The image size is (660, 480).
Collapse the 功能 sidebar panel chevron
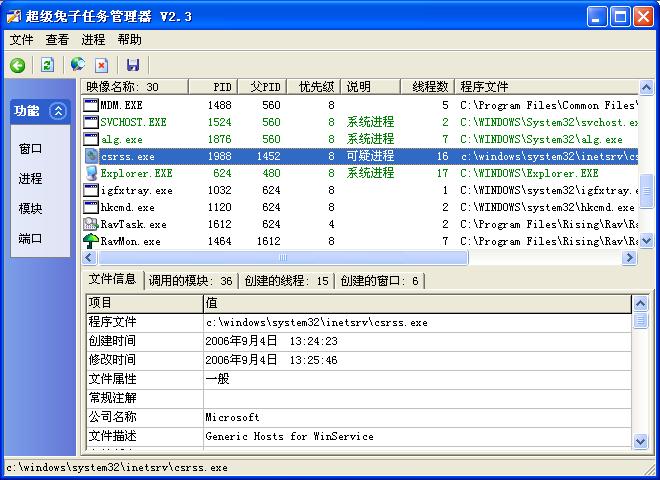58,111
